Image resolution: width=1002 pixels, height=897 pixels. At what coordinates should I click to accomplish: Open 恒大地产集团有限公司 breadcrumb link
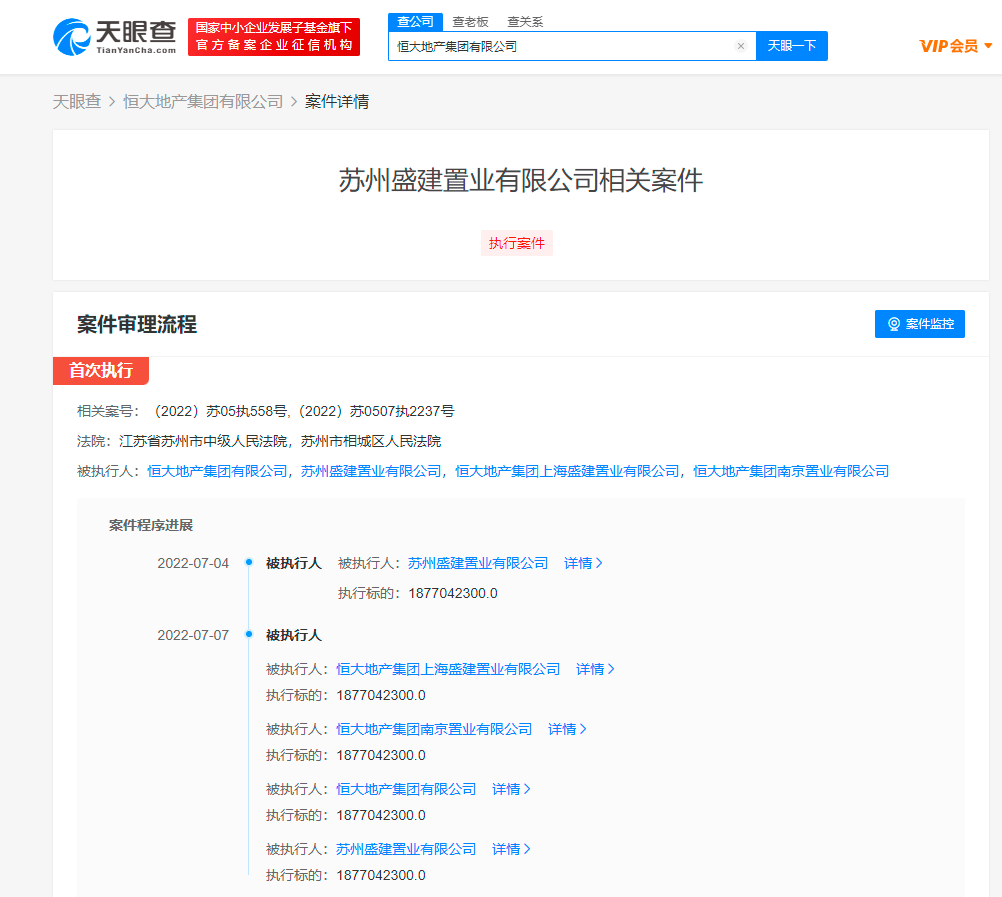(x=203, y=101)
